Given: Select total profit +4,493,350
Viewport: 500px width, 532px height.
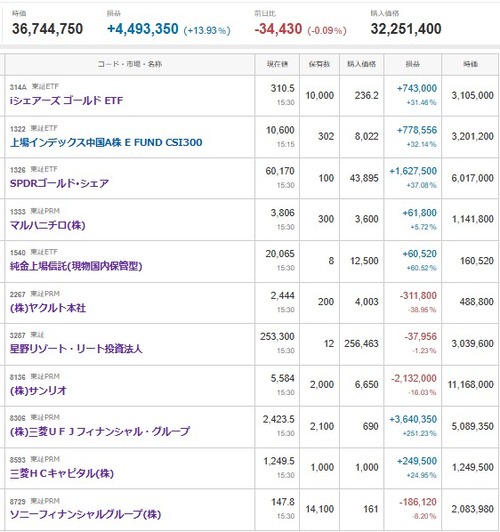Looking at the screenshot, I should click(143, 29).
